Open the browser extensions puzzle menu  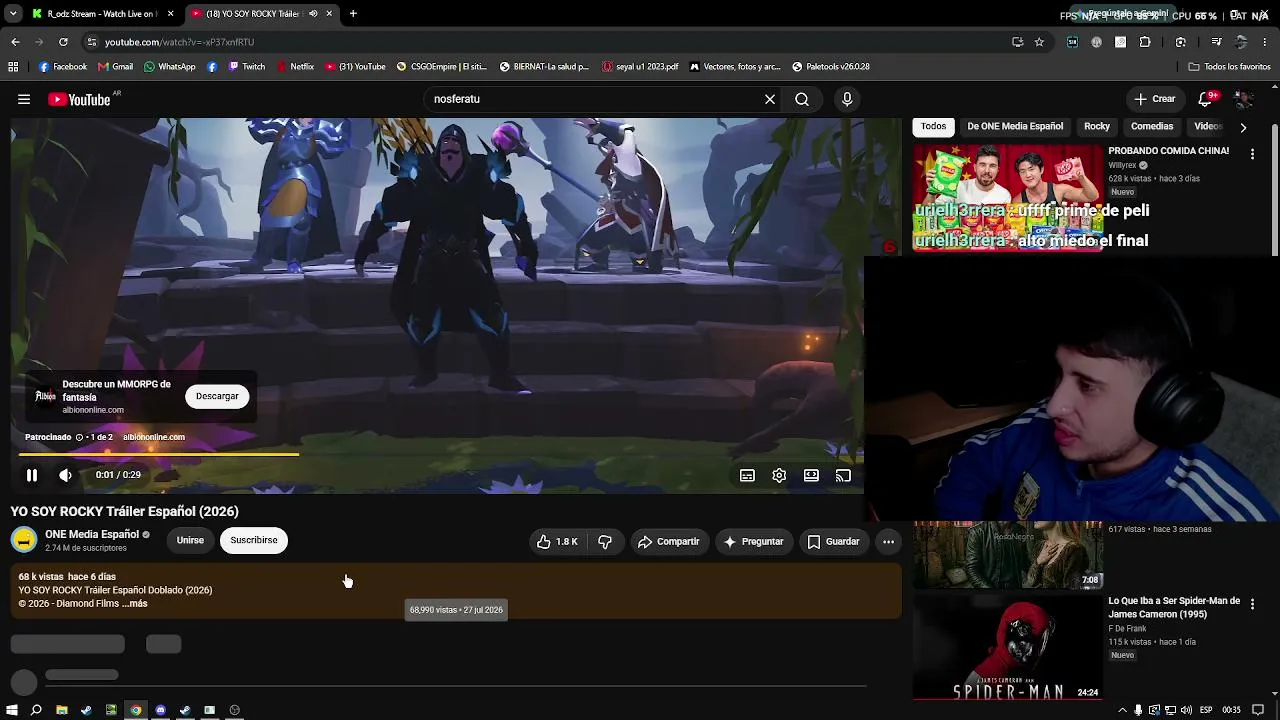click(x=1145, y=42)
